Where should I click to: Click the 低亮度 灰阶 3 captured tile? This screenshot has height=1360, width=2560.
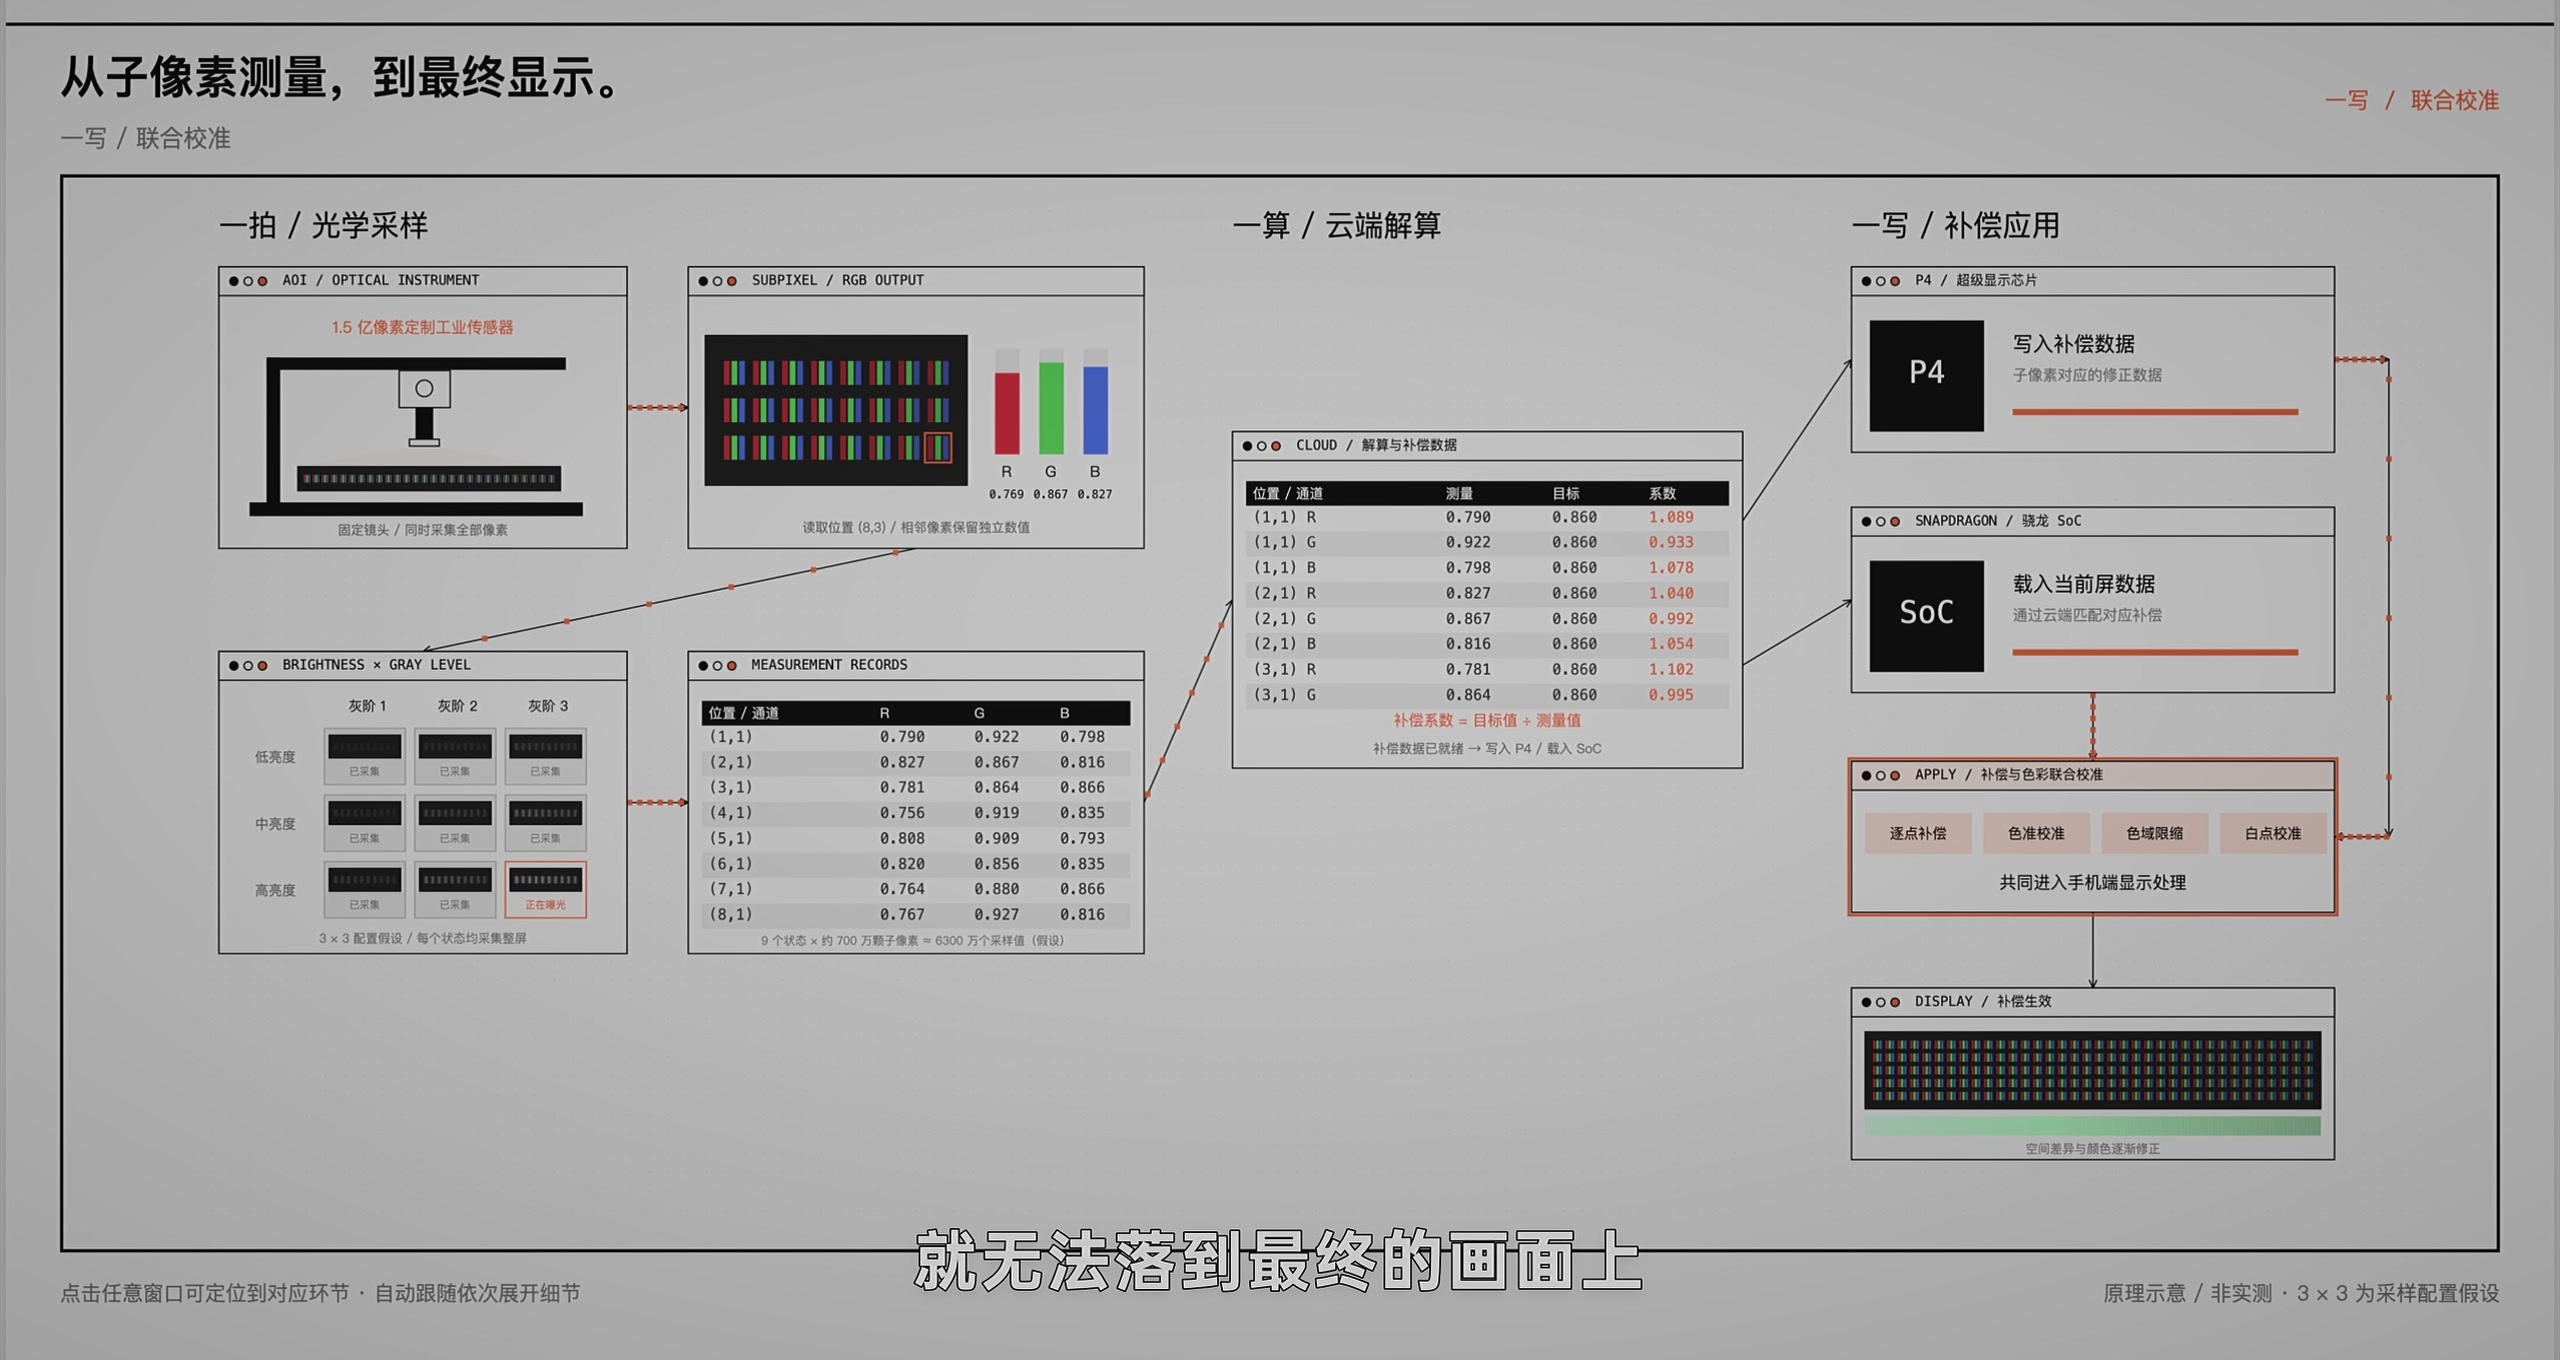(x=545, y=756)
